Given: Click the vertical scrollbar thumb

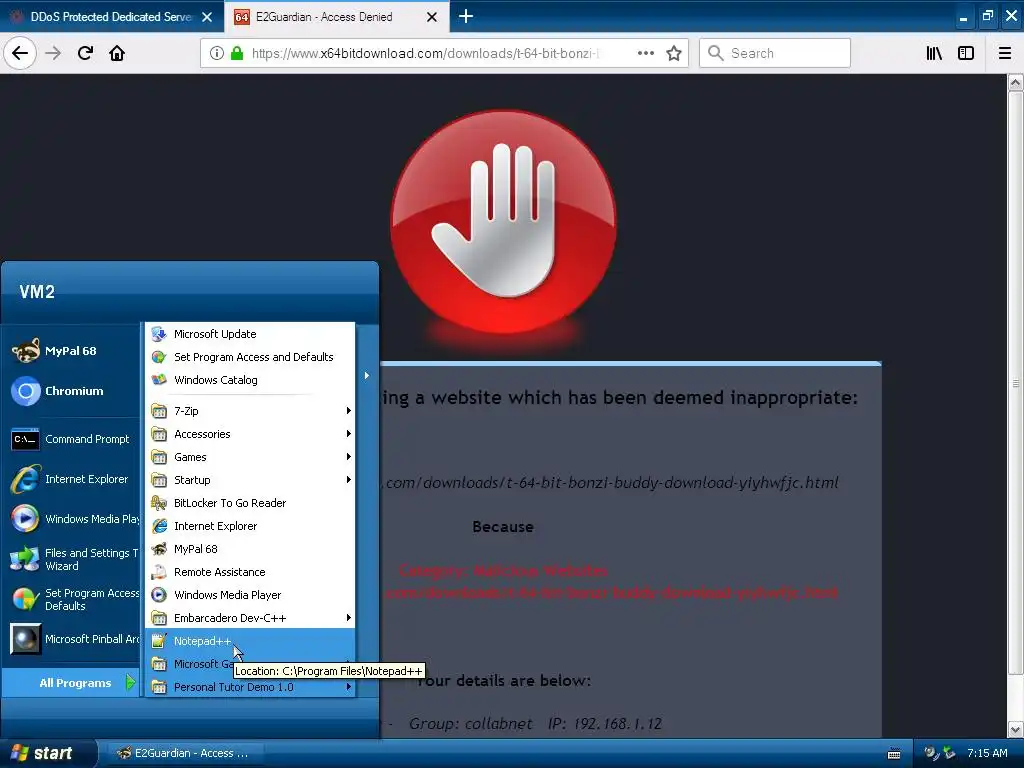Looking at the screenshot, I should 1016,383.
